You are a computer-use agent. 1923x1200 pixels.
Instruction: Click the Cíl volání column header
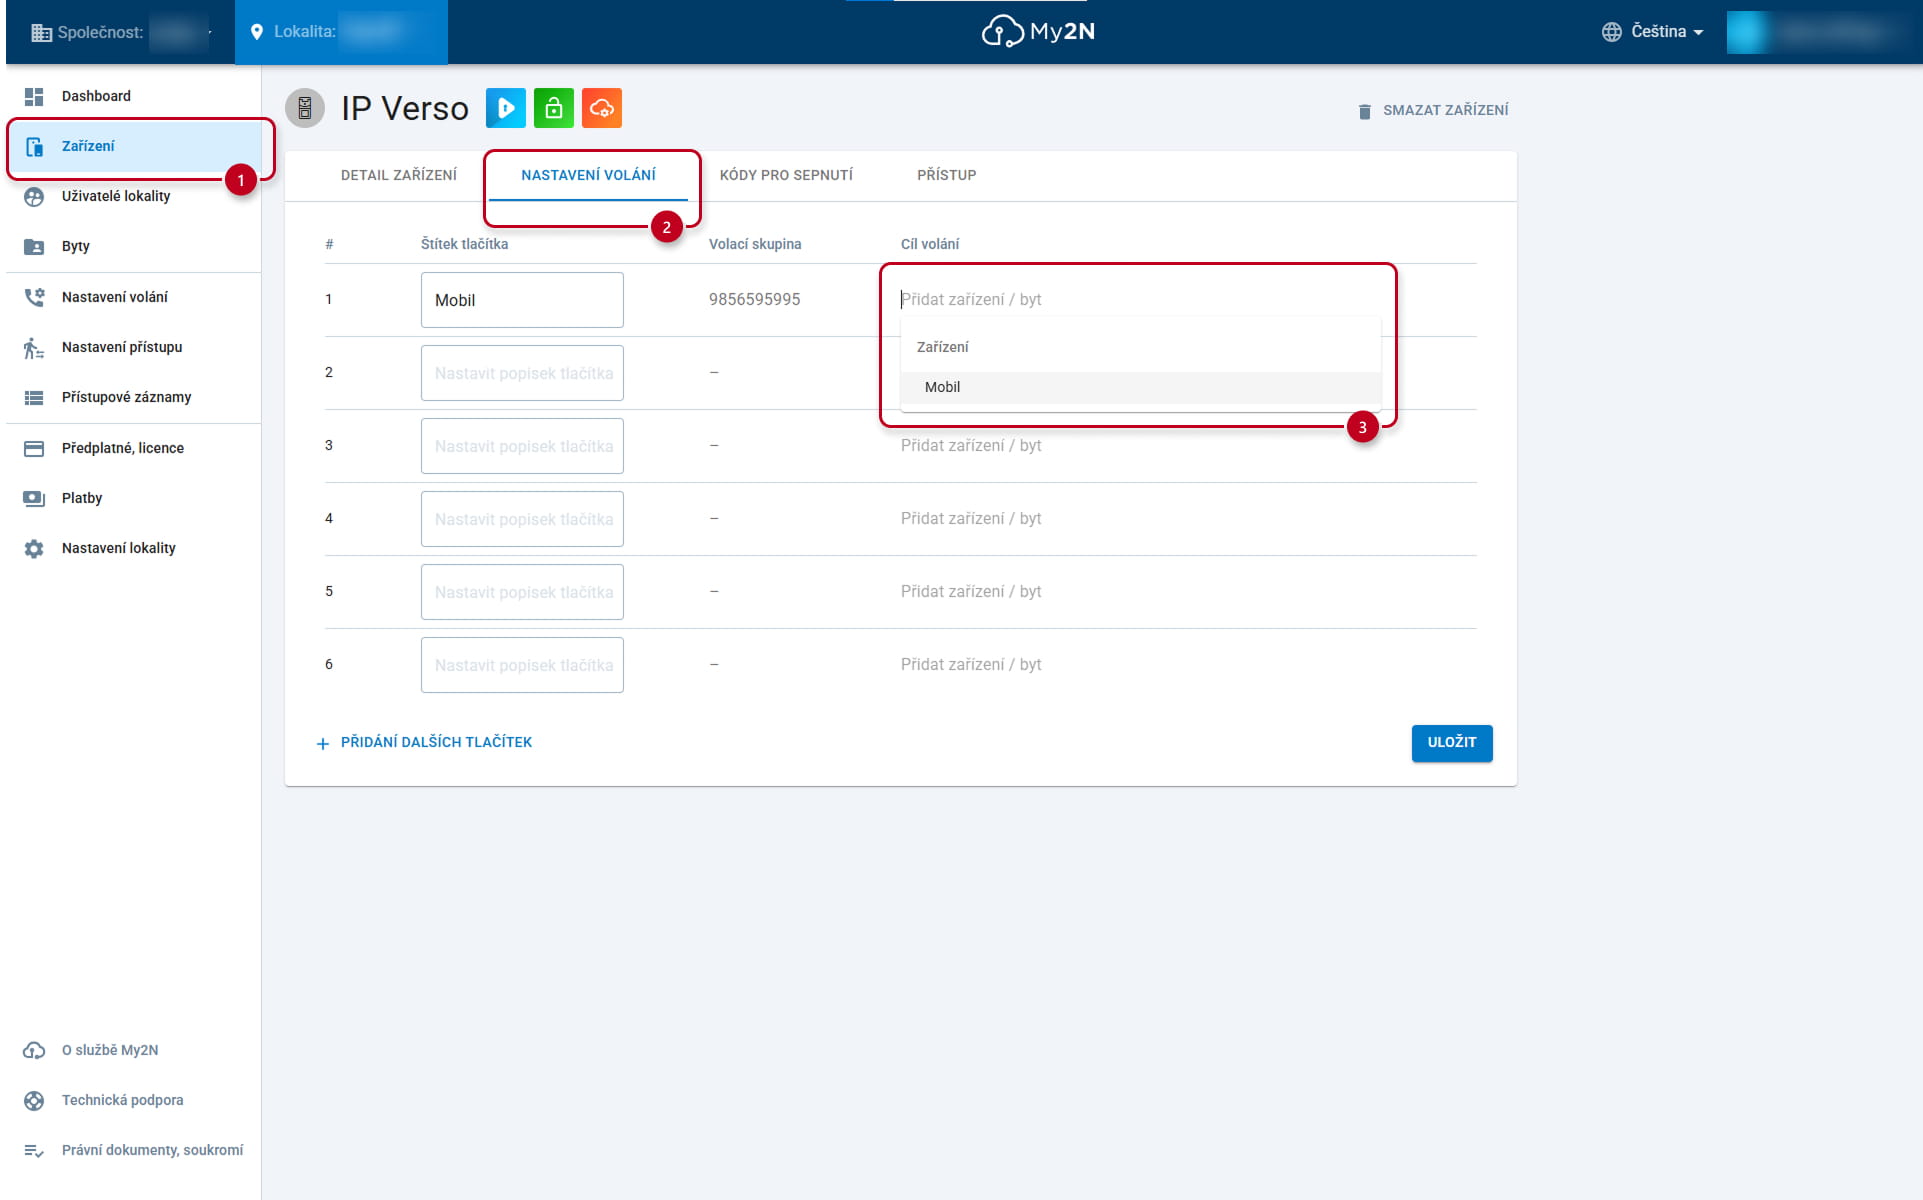[x=930, y=244]
